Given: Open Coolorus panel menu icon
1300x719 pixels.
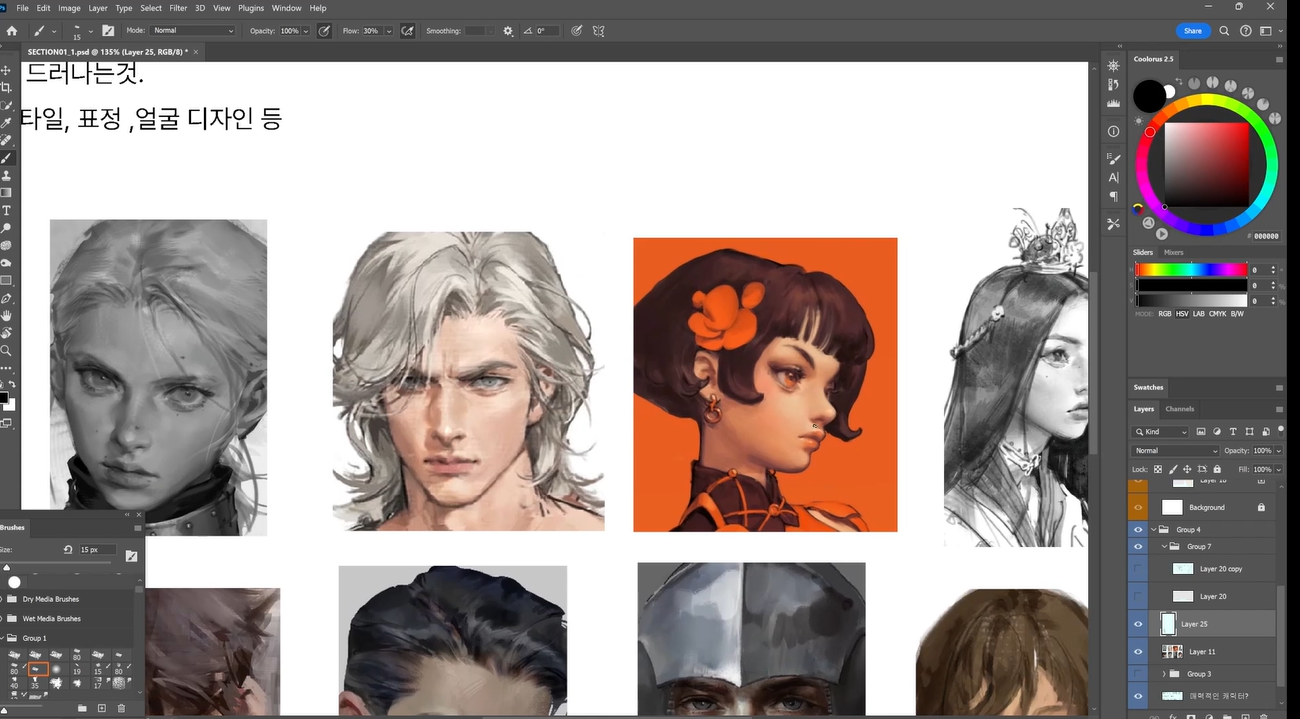Looking at the screenshot, I should coord(1280,59).
